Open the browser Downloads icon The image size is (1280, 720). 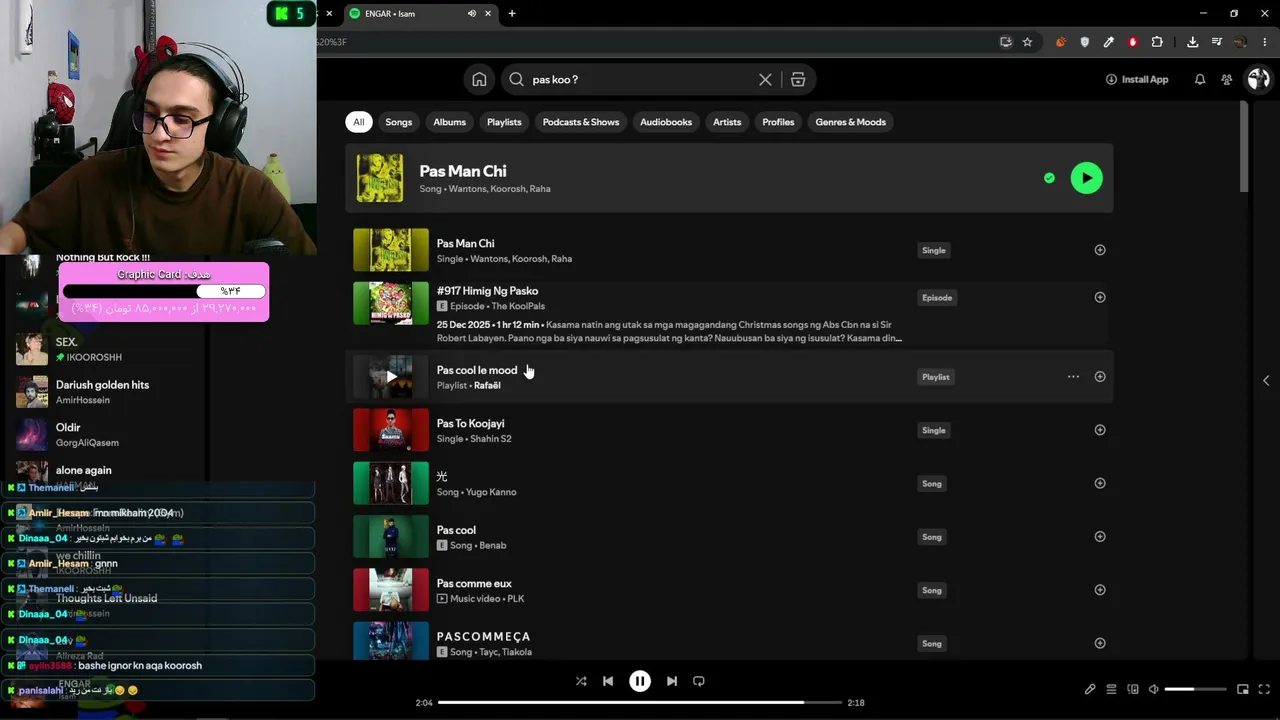1192,42
